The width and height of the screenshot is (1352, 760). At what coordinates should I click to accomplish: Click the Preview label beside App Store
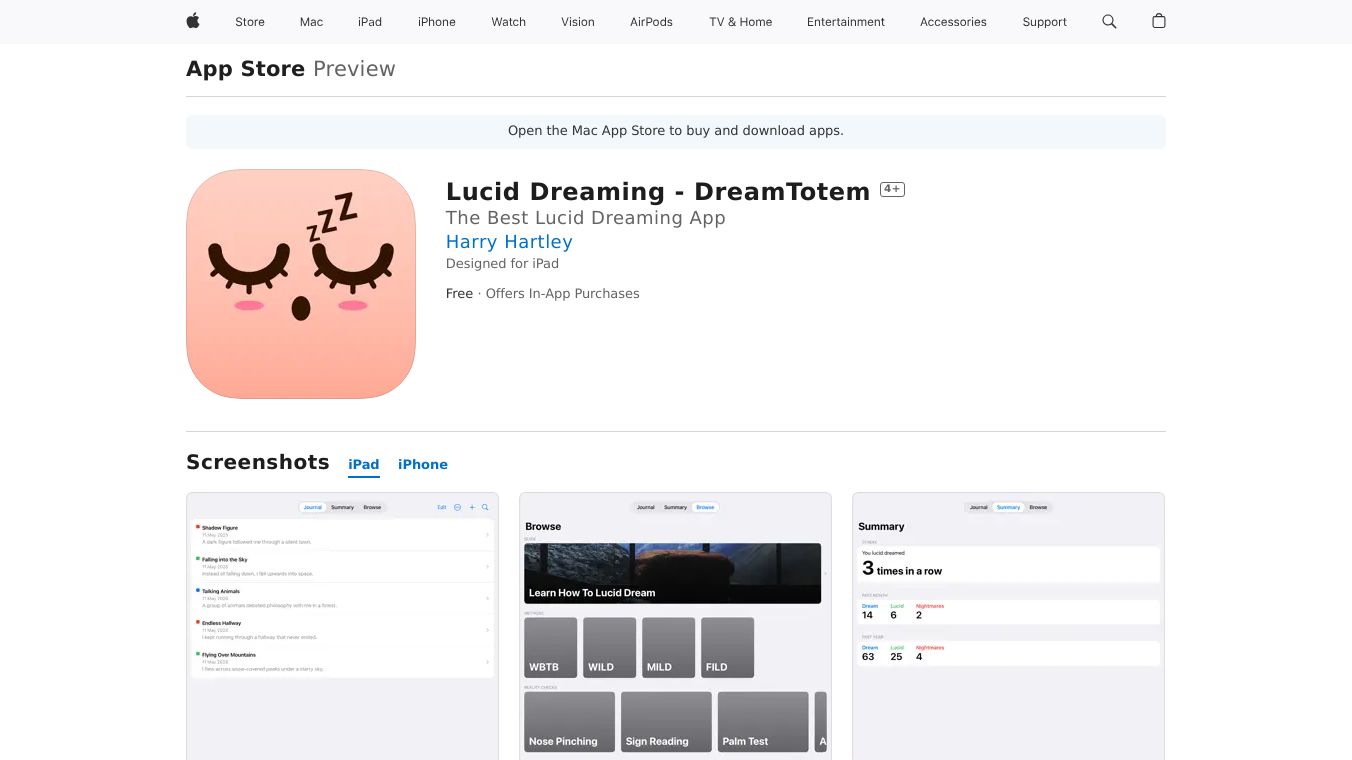click(354, 69)
